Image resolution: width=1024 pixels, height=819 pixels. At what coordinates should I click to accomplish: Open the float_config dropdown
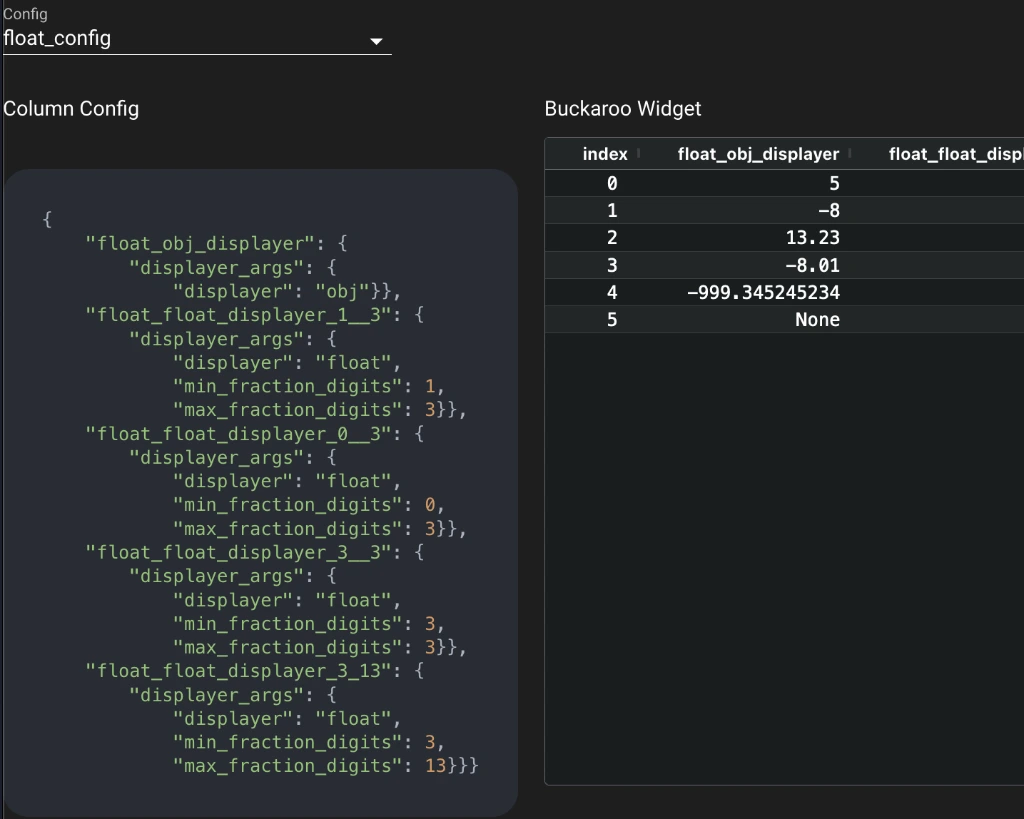pyautogui.click(x=190, y=39)
